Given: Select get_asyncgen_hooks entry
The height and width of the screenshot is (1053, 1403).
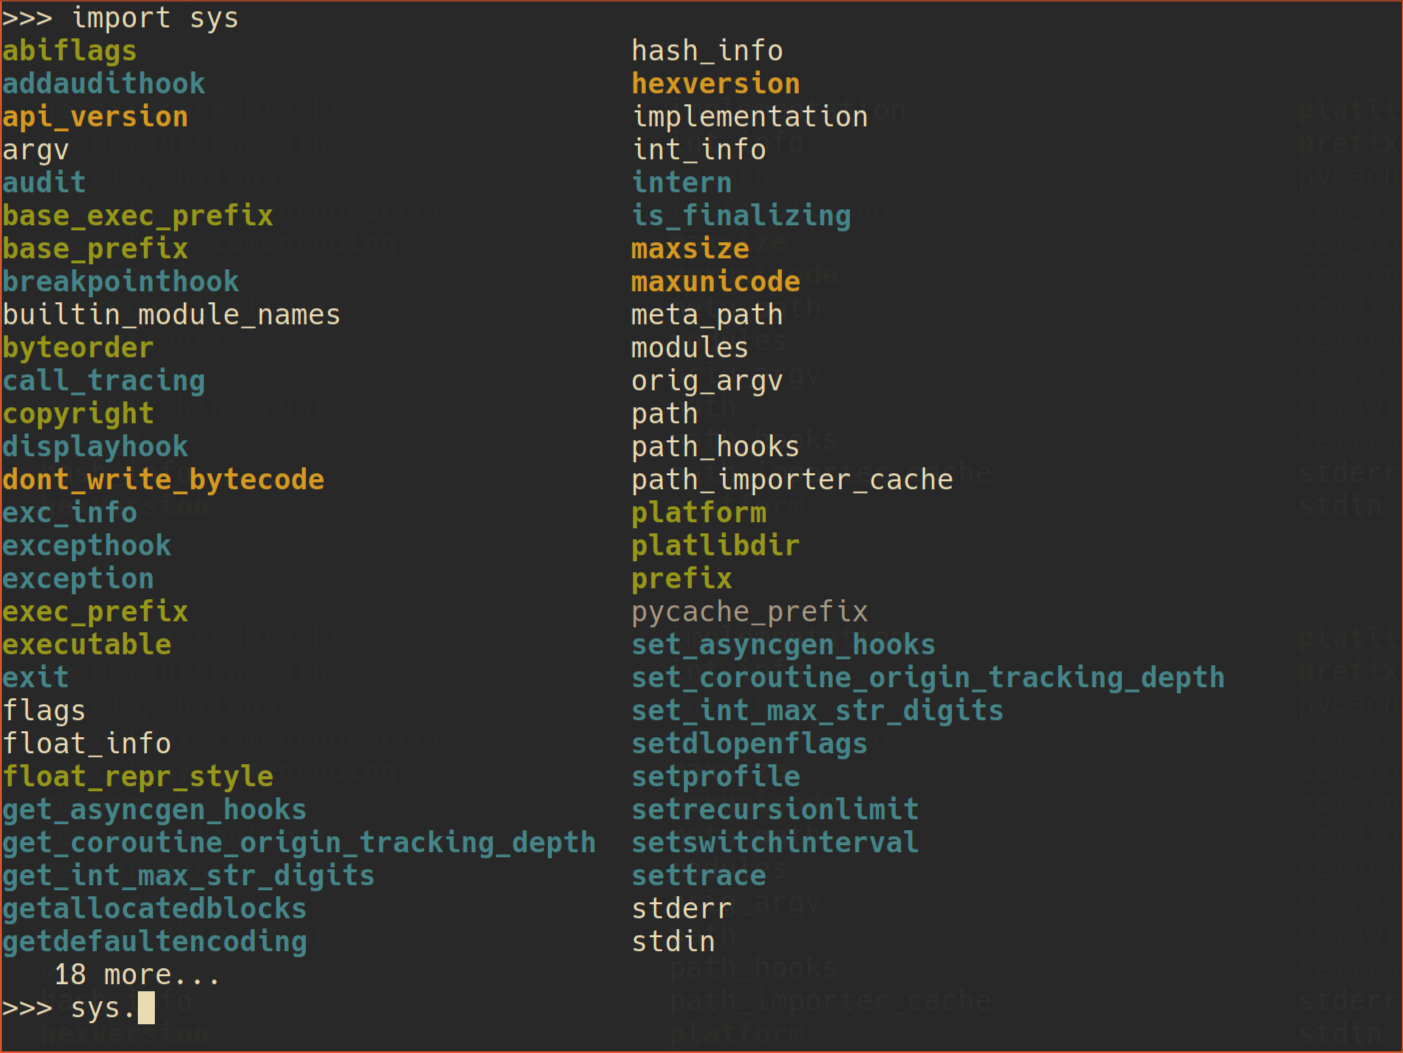Looking at the screenshot, I should (x=154, y=810).
